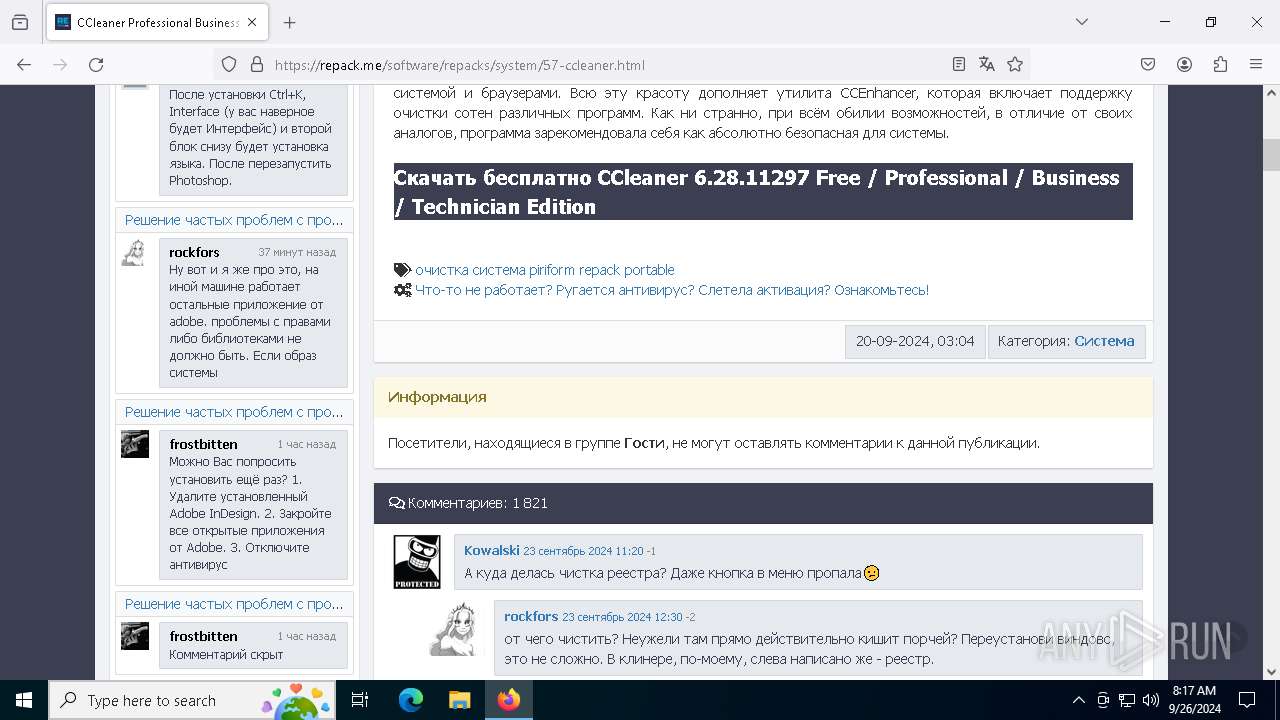Screen dimensions: 1280x720
Task: Click the taskbar search box
Action: tap(193, 700)
